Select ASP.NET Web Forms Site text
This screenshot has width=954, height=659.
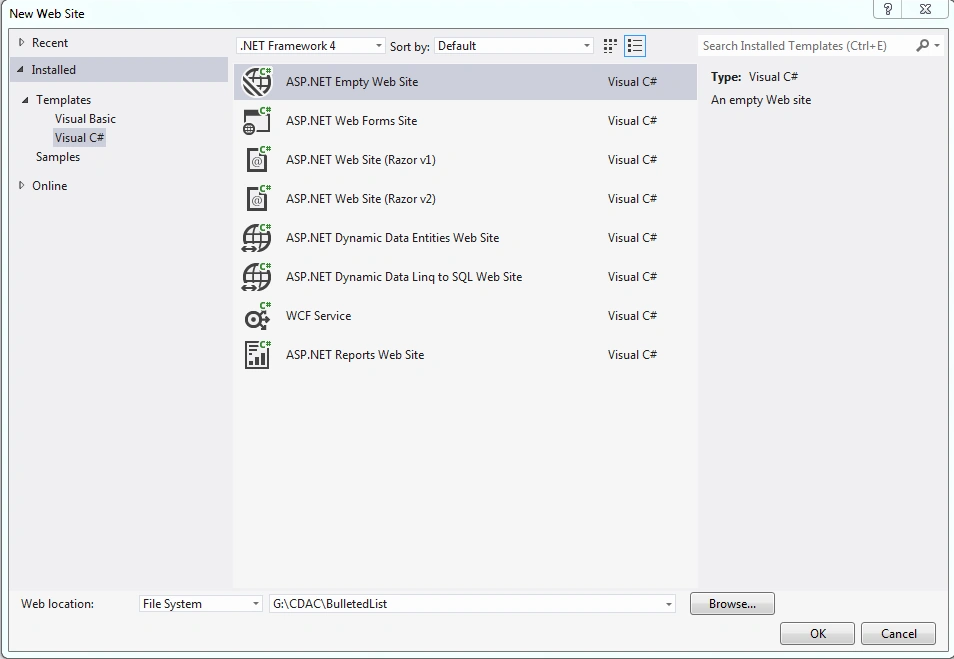(352, 120)
